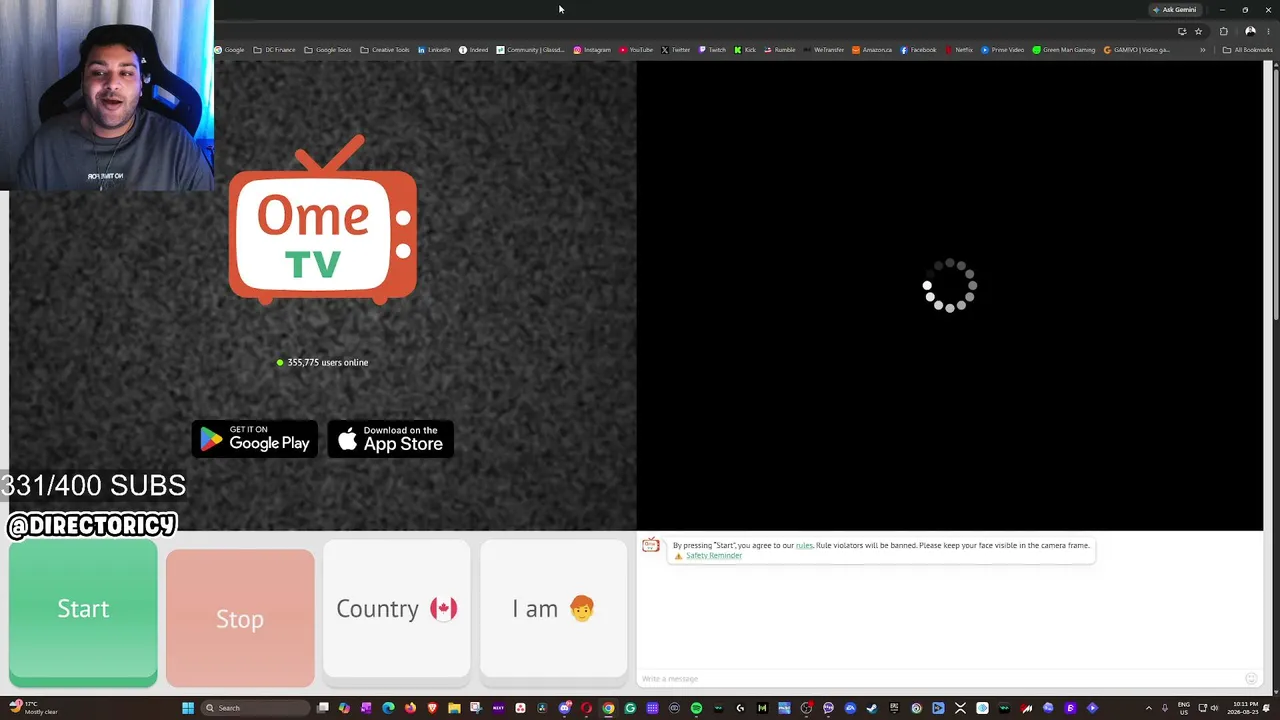
Task: Open the Windows Start menu
Action: [x=188, y=708]
